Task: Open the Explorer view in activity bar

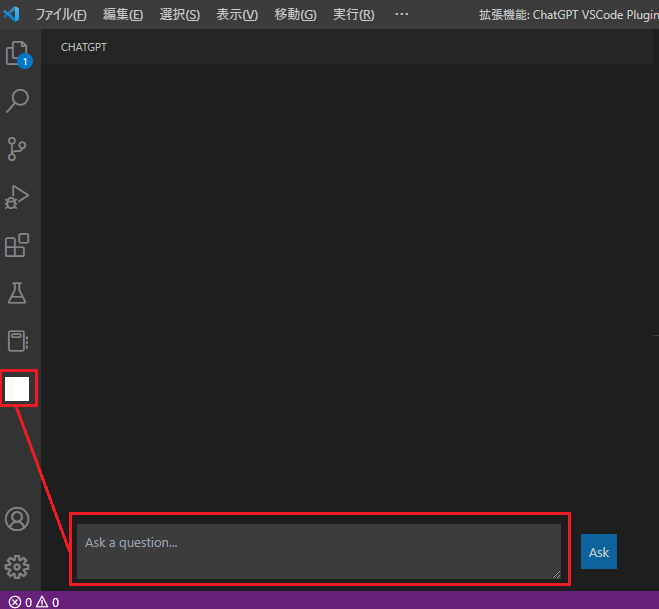Action: [18, 54]
